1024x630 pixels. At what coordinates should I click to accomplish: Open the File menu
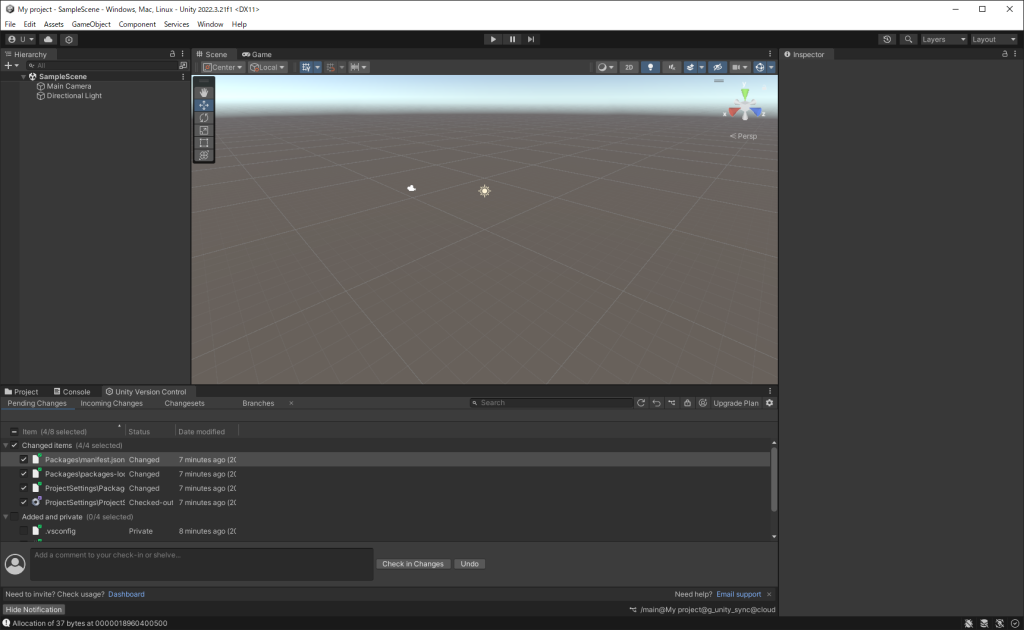tap(10, 24)
